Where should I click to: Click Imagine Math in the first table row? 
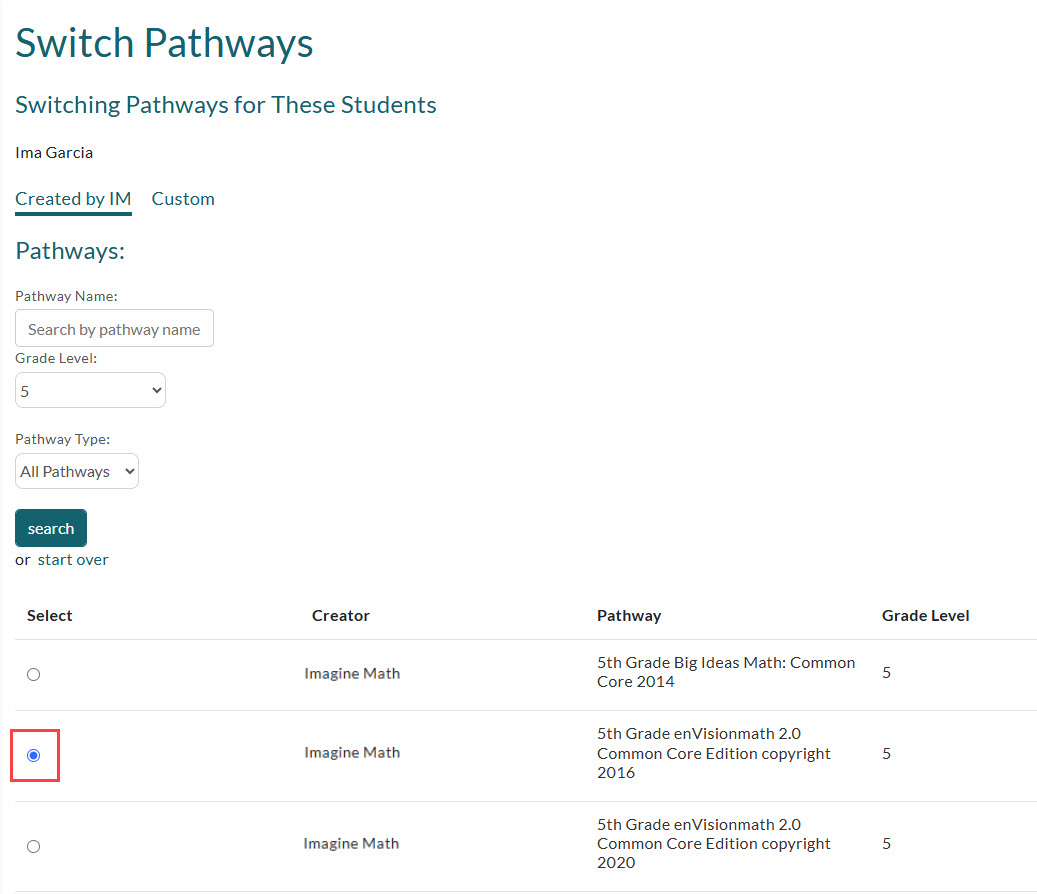(x=352, y=673)
